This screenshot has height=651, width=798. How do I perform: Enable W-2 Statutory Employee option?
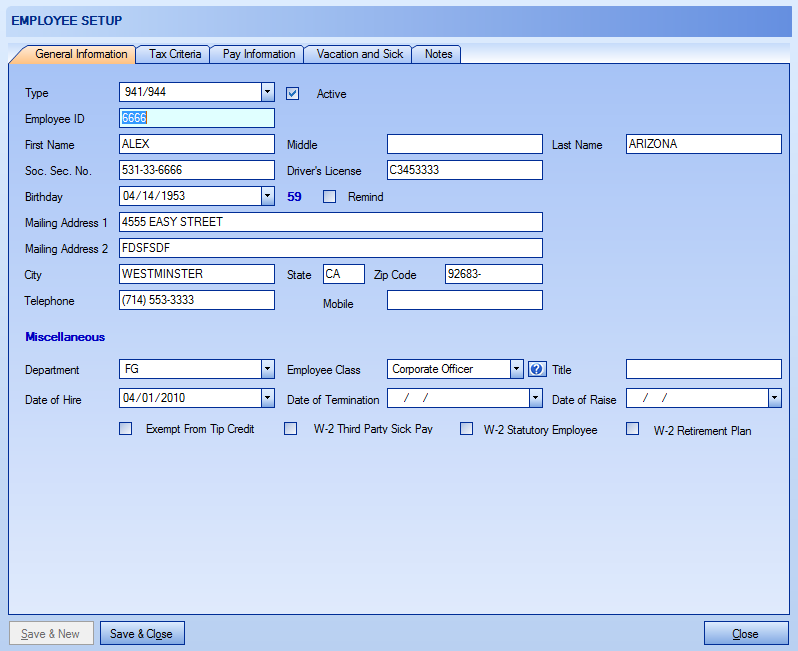click(x=466, y=429)
